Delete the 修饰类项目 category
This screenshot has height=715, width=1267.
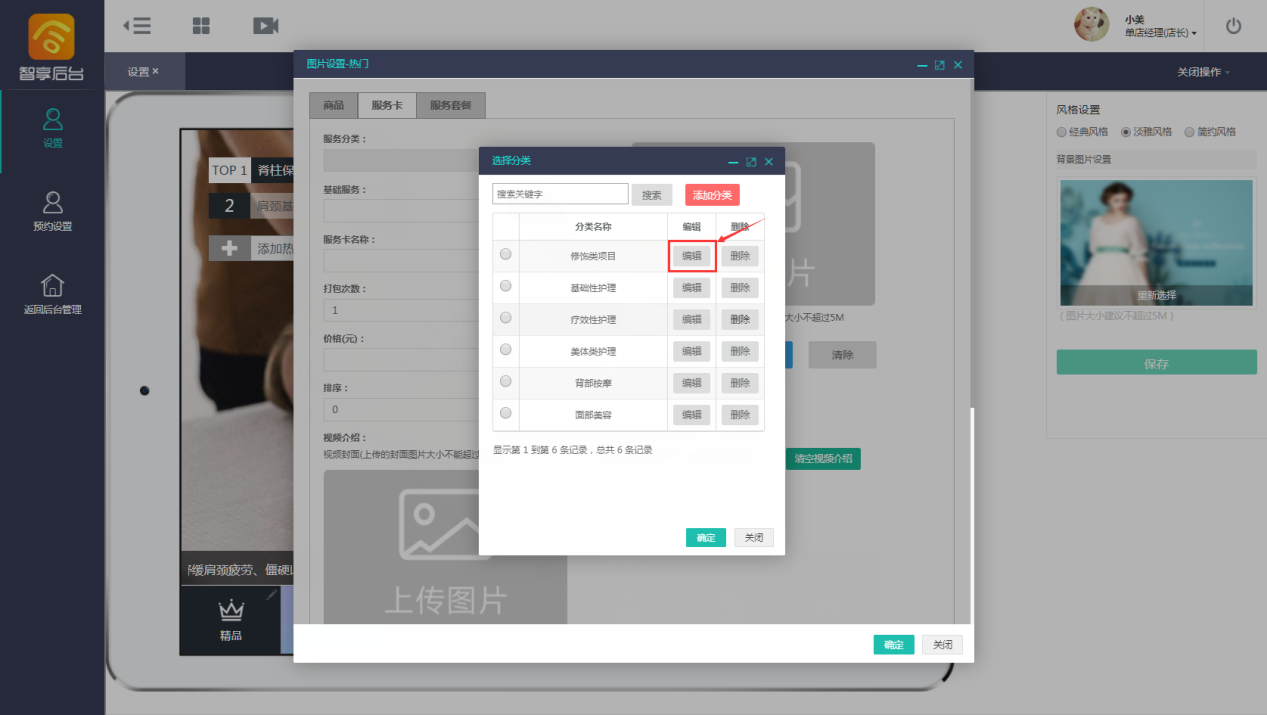point(740,256)
